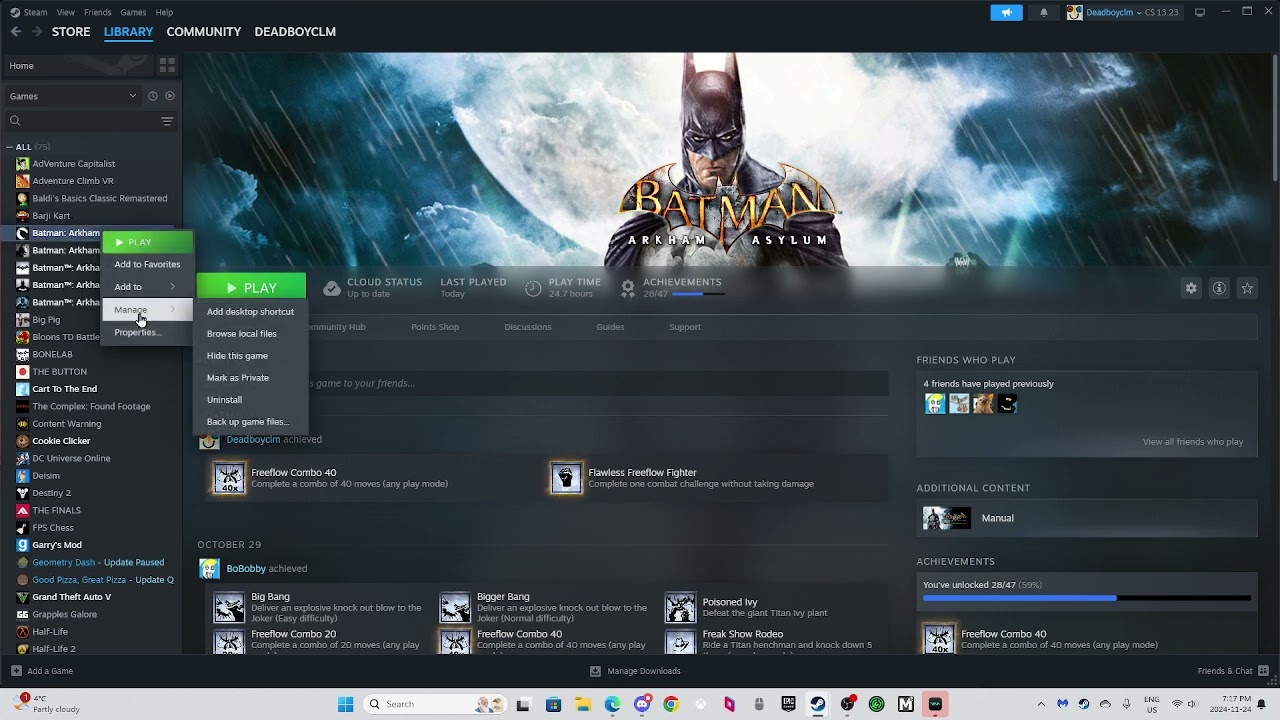Click the say-something-to-friends input box
Viewport: 1280px width, 720px height.
click(543, 383)
